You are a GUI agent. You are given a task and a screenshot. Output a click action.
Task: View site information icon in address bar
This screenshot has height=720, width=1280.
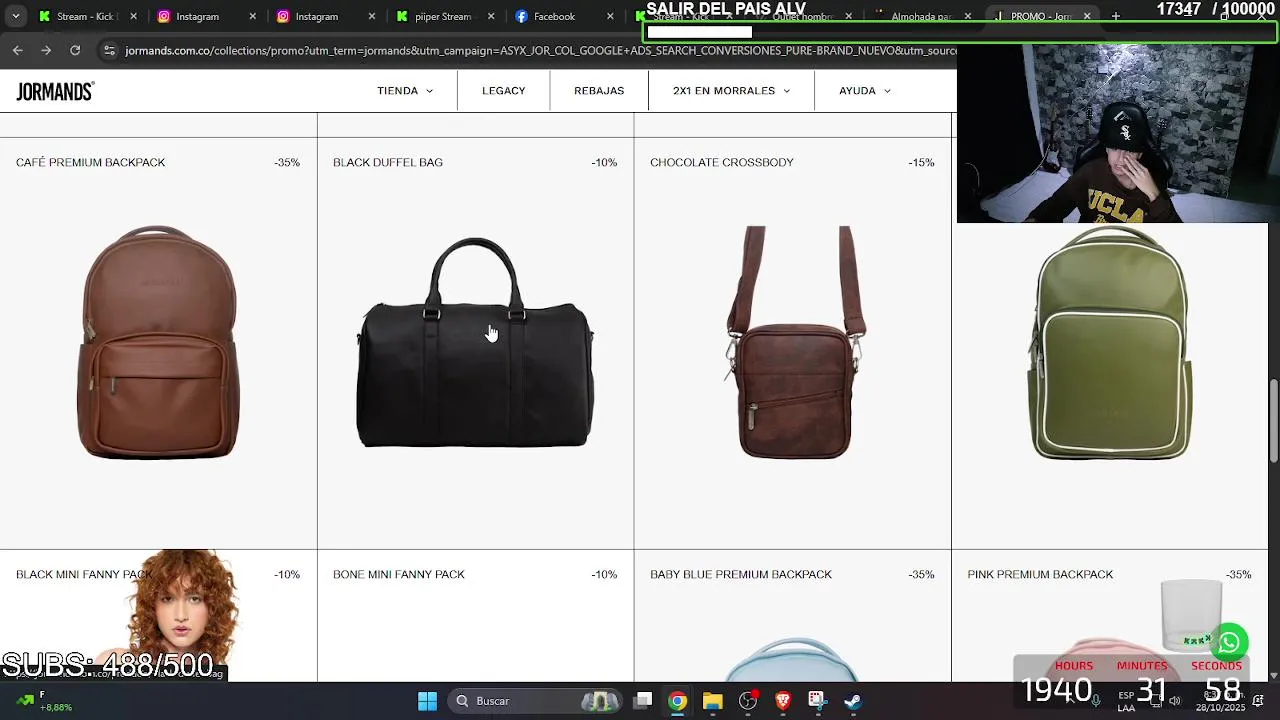[109, 50]
